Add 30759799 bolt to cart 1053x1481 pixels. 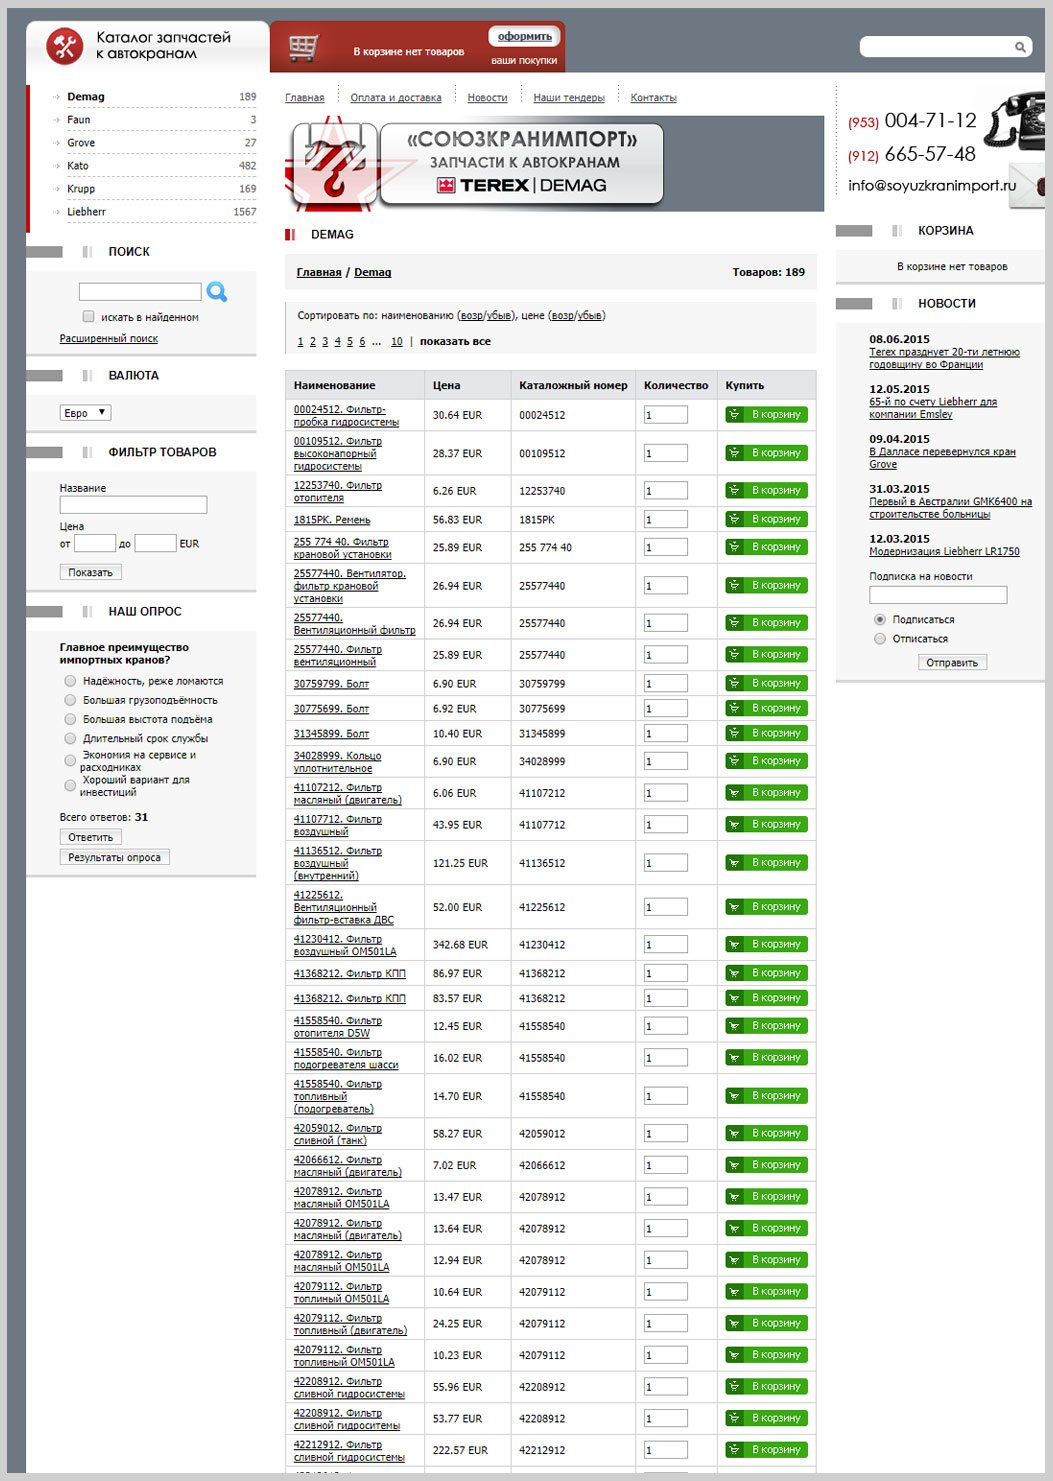(x=766, y=683)
